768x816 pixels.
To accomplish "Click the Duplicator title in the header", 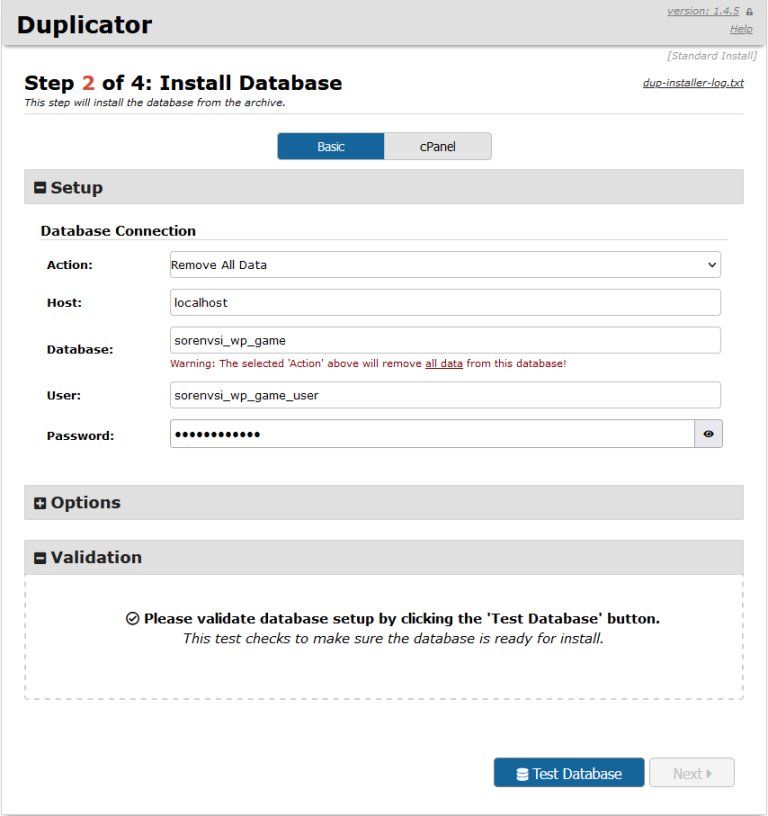I will click(85, 25).
